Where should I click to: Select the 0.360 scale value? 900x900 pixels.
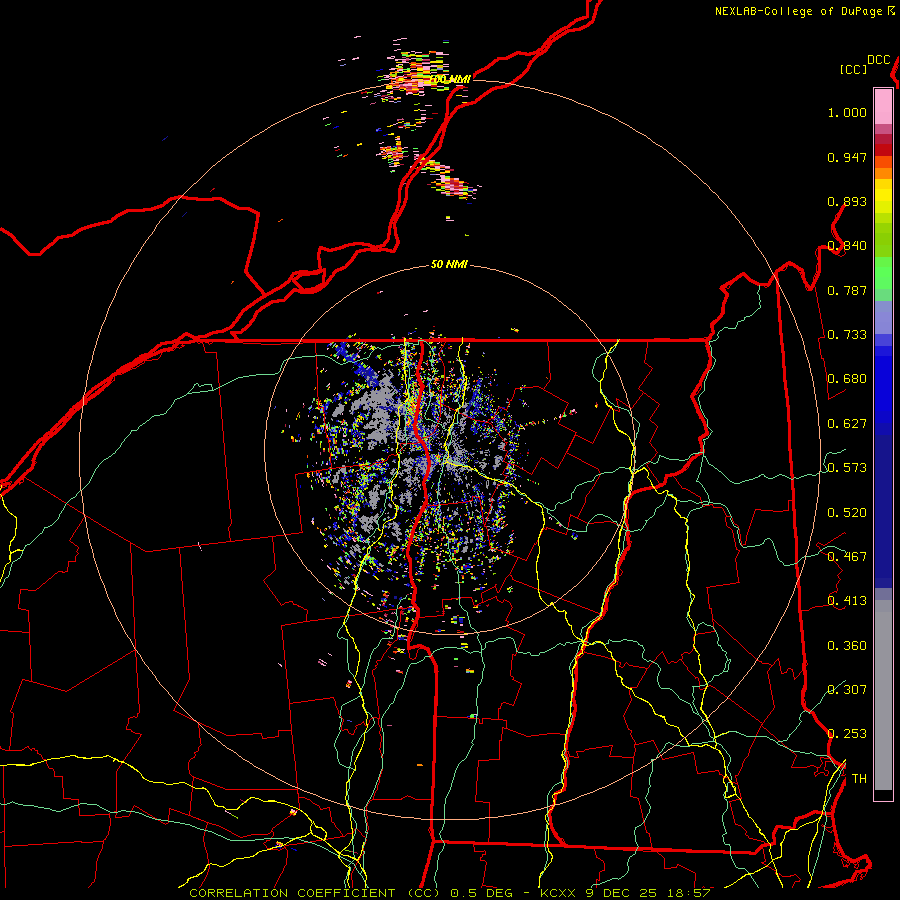pyautogui.click(x=847, y=646)
